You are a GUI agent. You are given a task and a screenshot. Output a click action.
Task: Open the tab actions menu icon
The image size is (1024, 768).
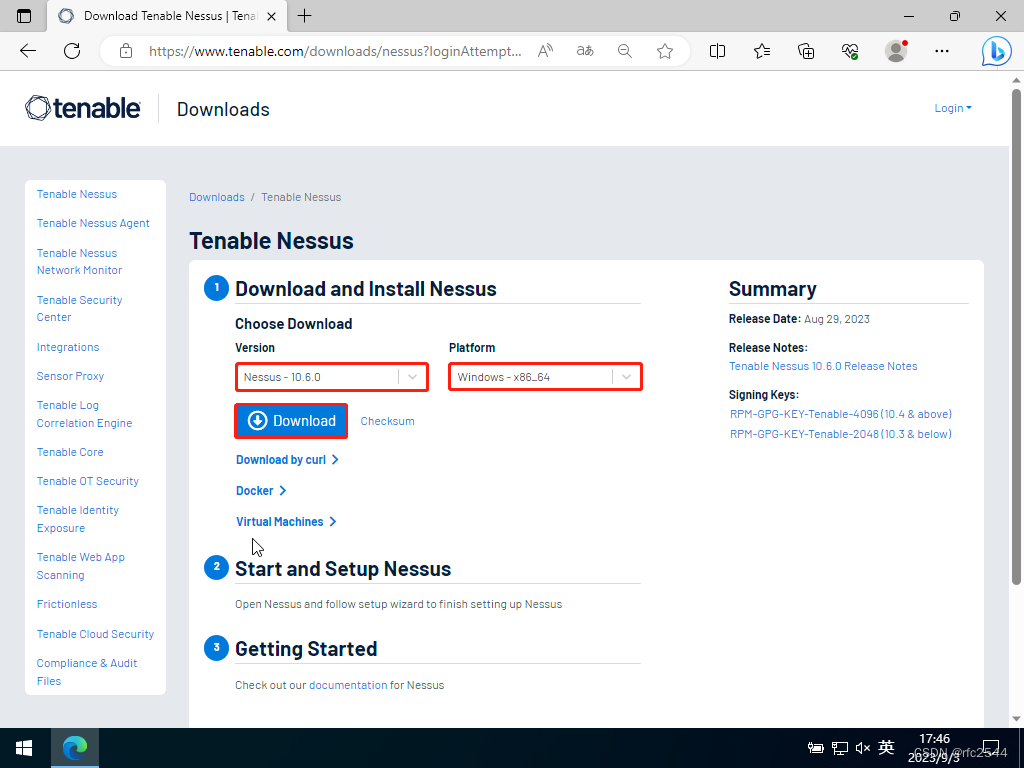[24, 16]
